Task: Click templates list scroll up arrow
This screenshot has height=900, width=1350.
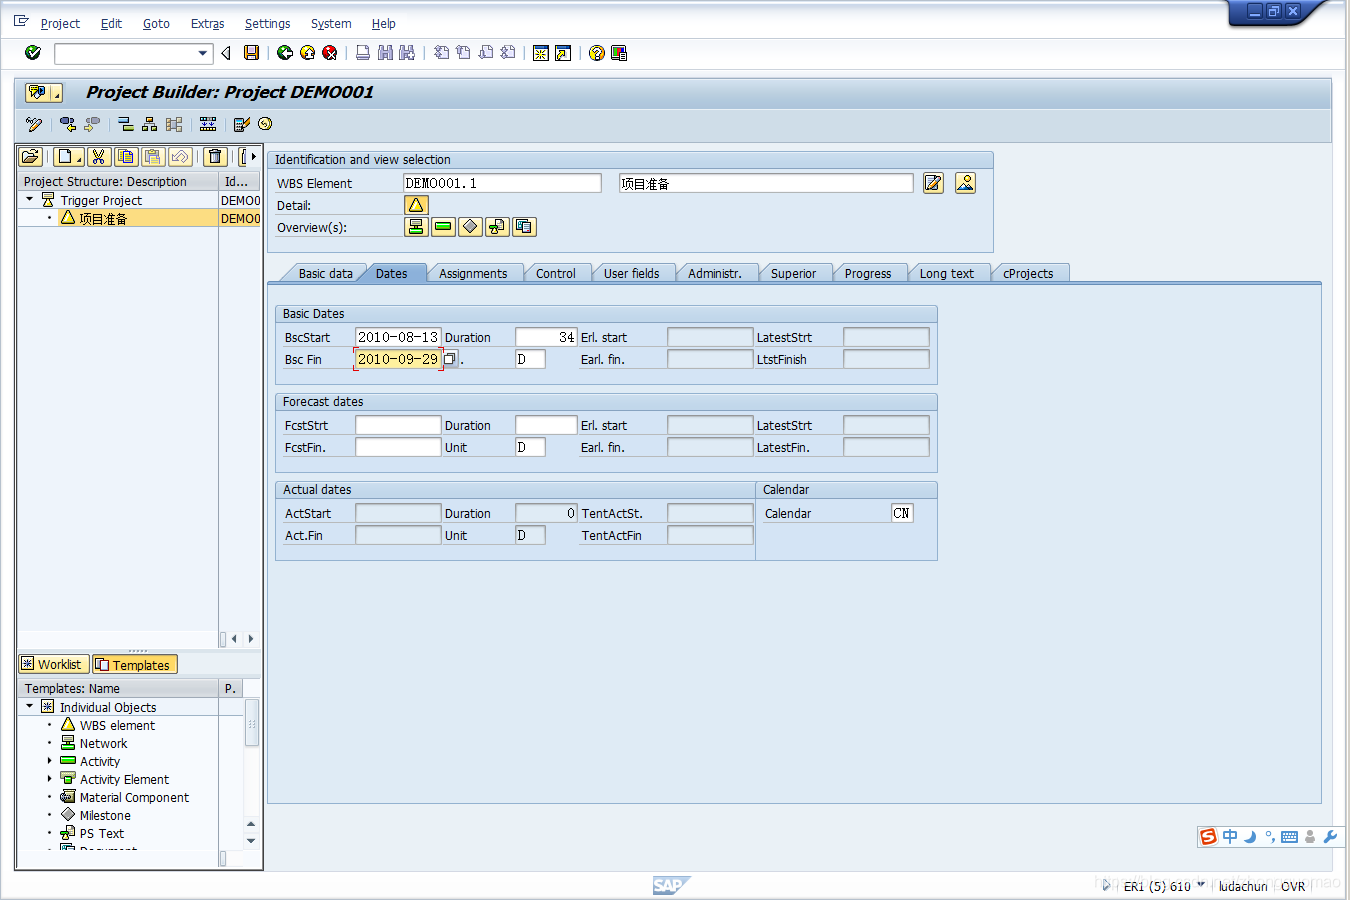Action: tap(251, 824)
